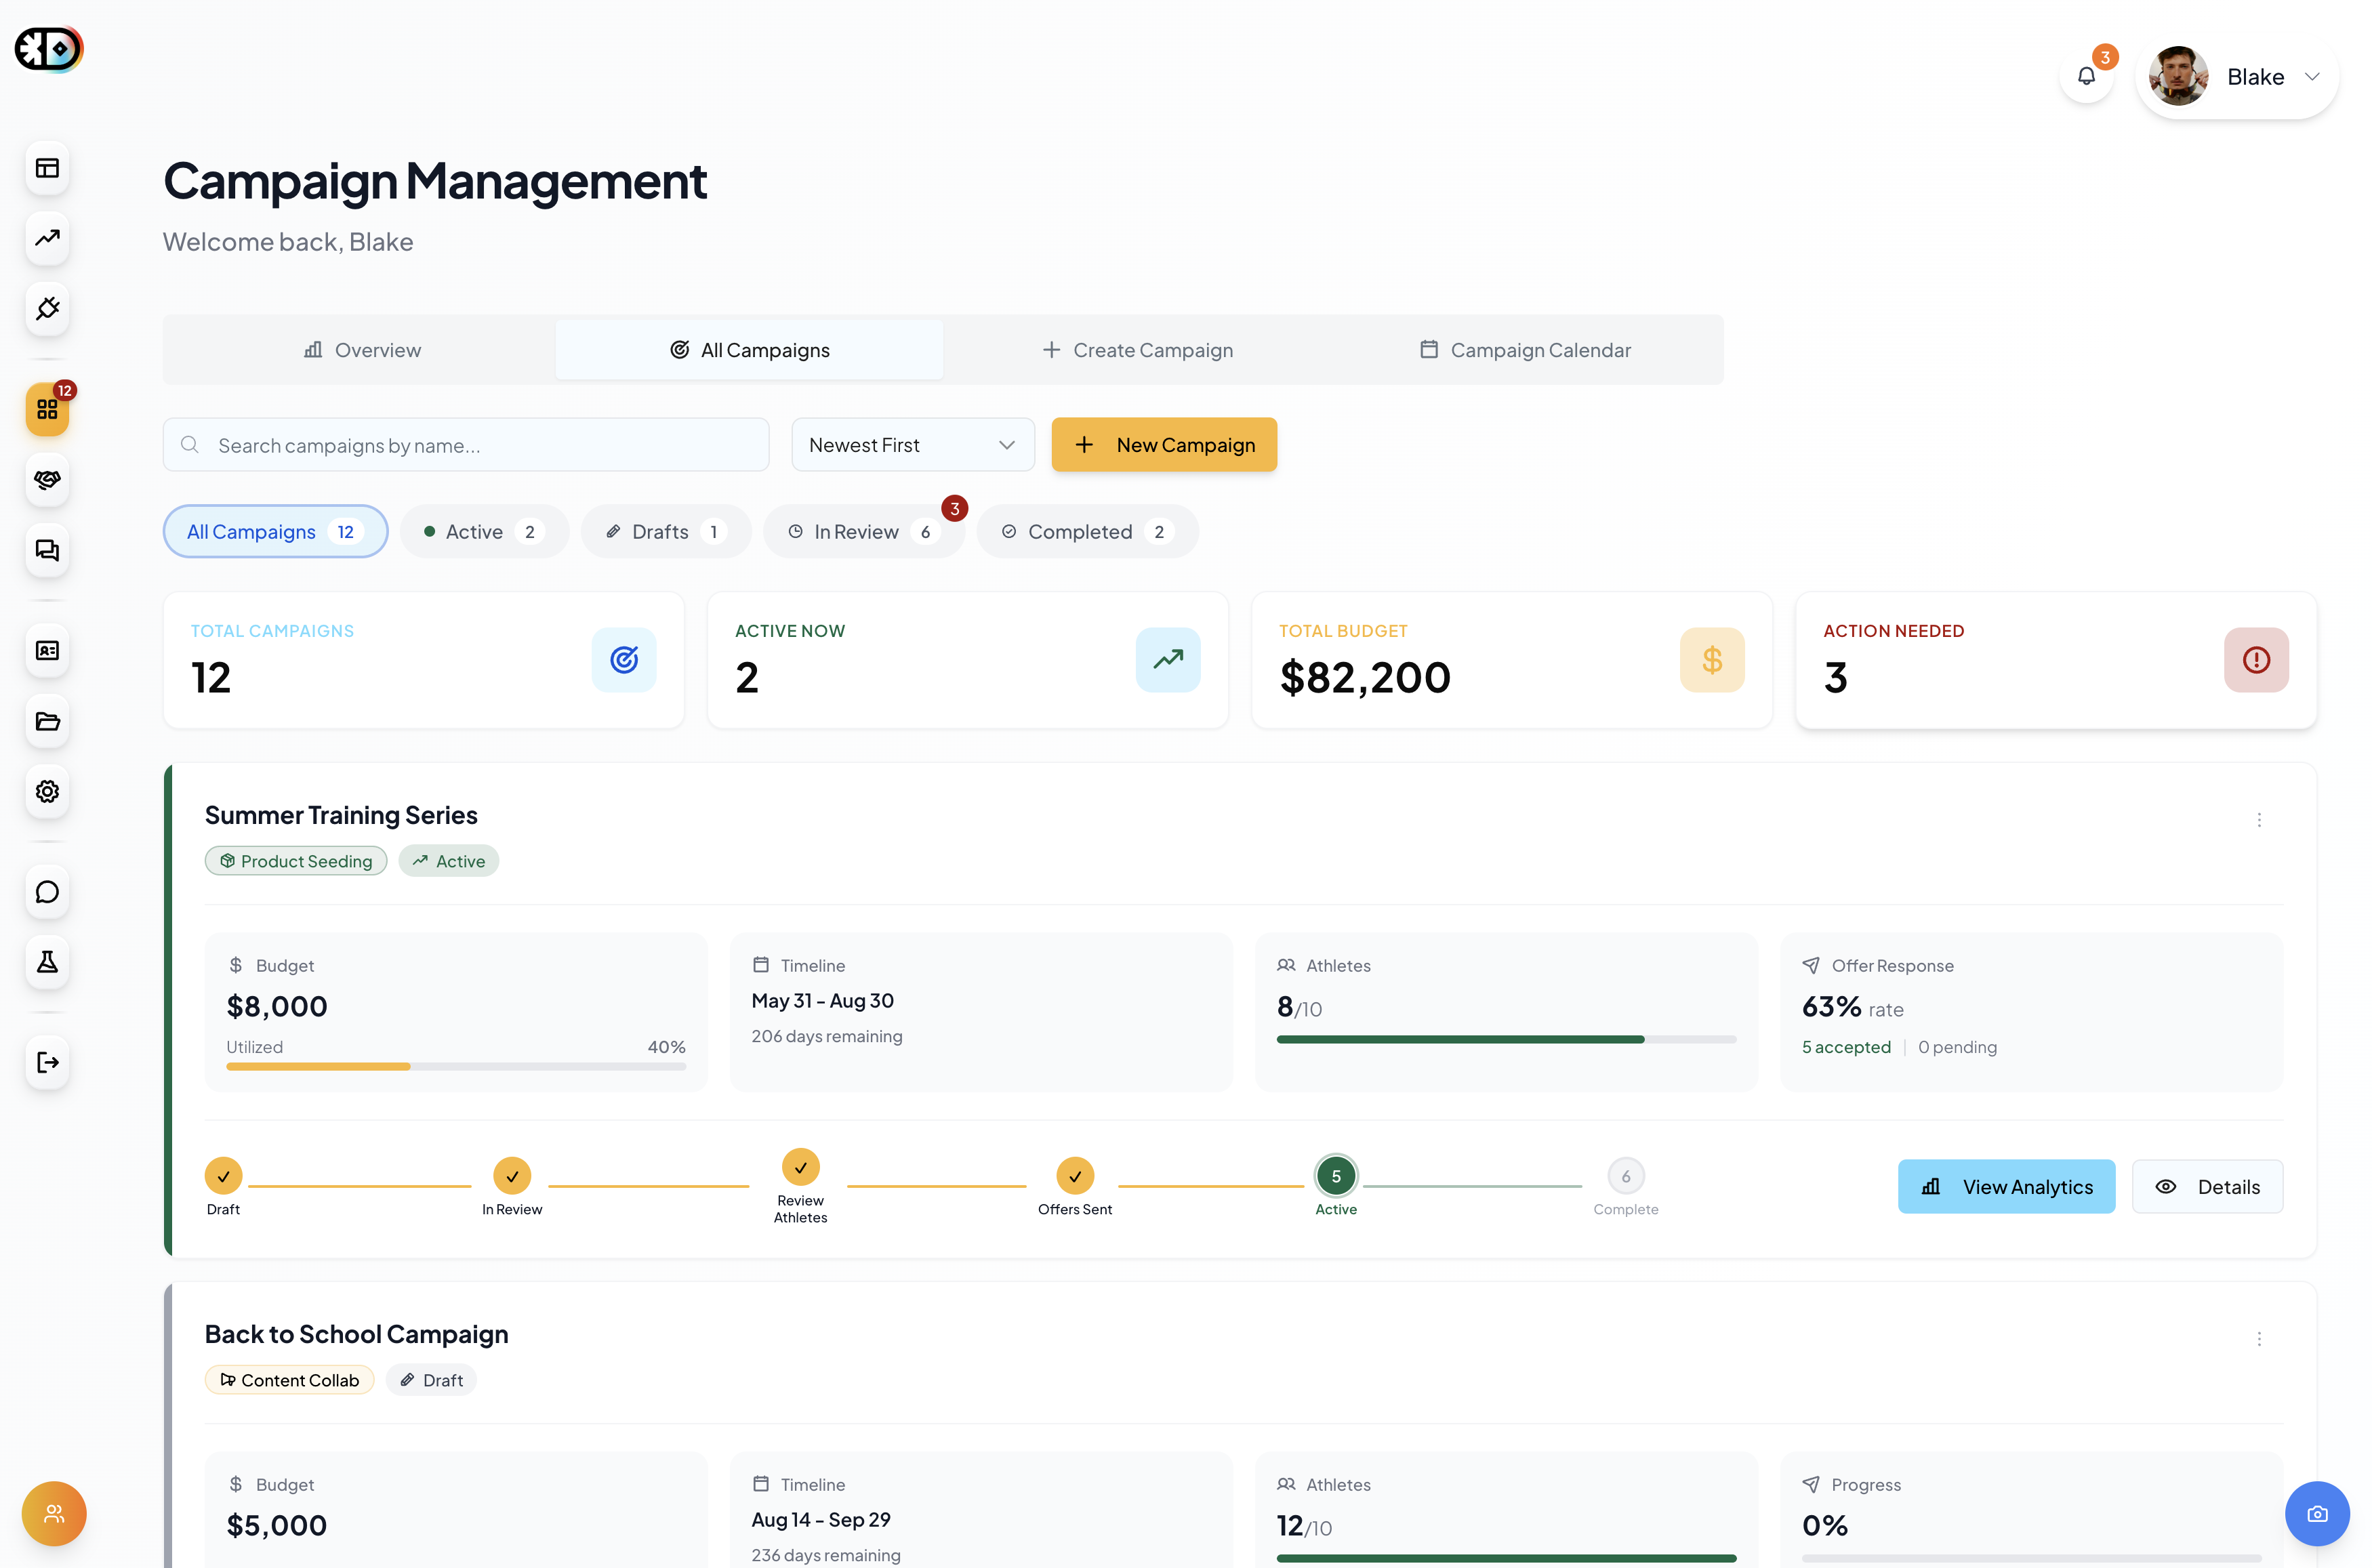Open the folder sidebar icon
Screen dimensions: 2372x1568
47,721
